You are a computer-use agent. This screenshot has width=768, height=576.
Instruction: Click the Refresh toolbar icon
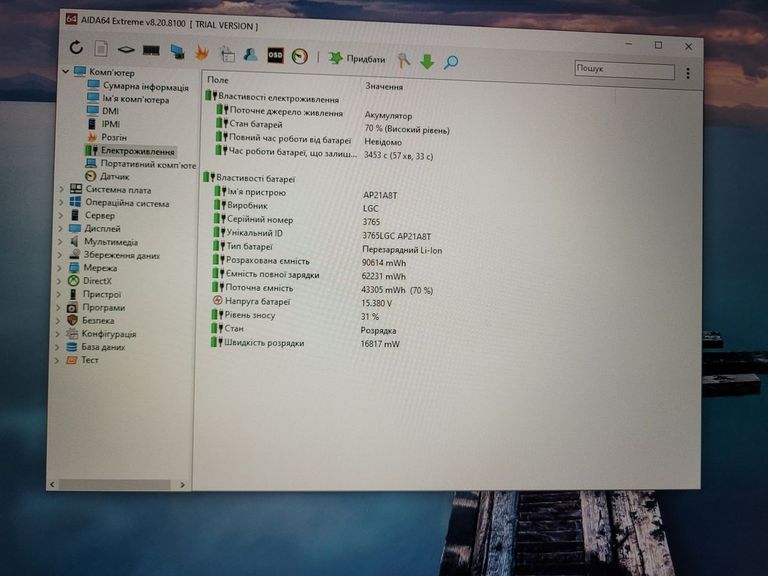(x=77, y=47)
